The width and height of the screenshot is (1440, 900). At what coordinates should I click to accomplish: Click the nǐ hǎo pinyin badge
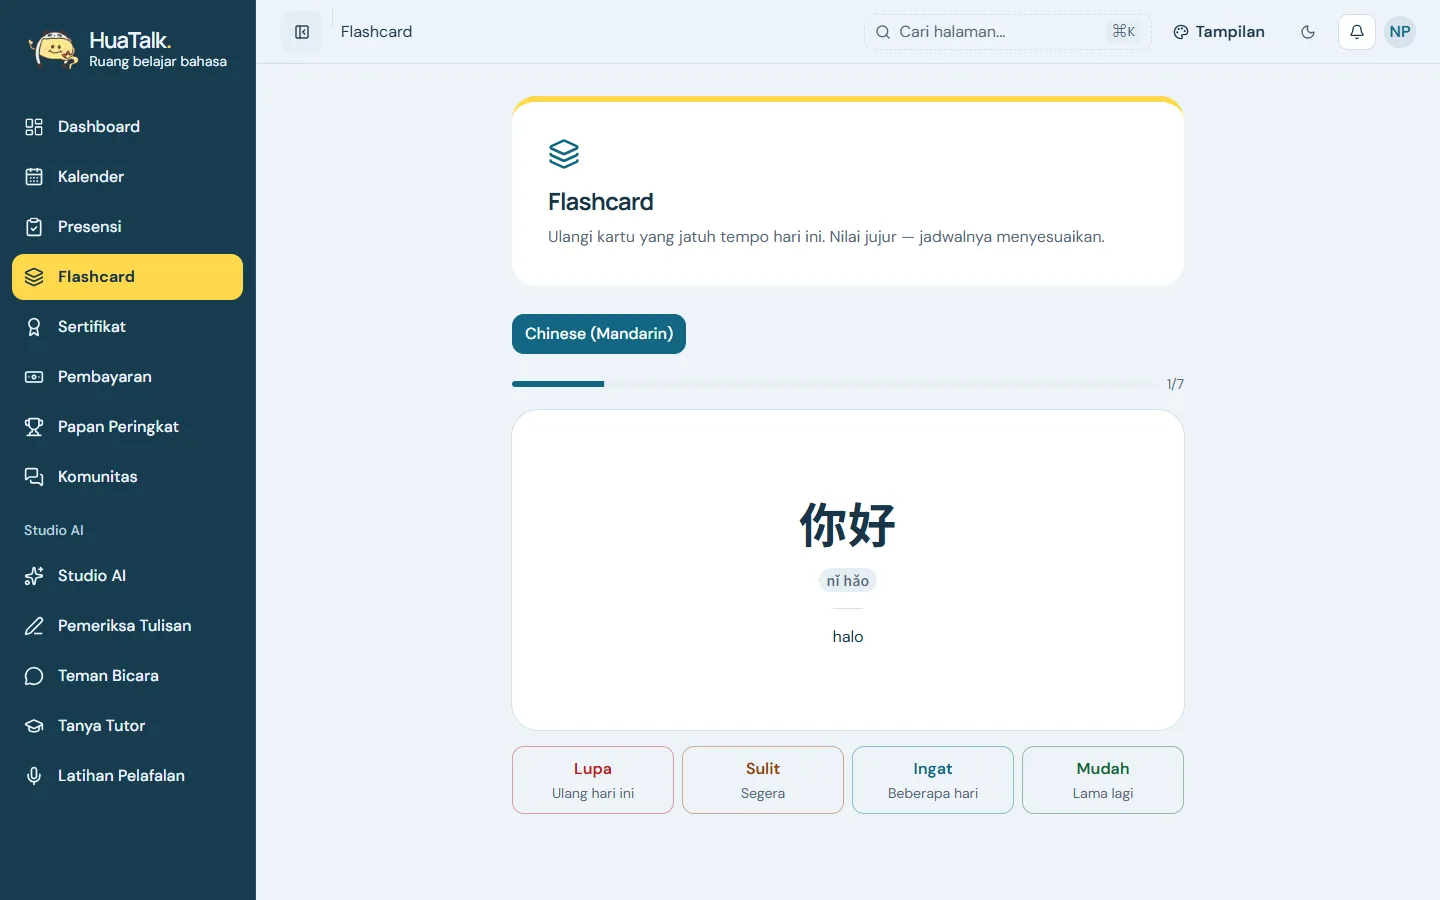[848, 581]
